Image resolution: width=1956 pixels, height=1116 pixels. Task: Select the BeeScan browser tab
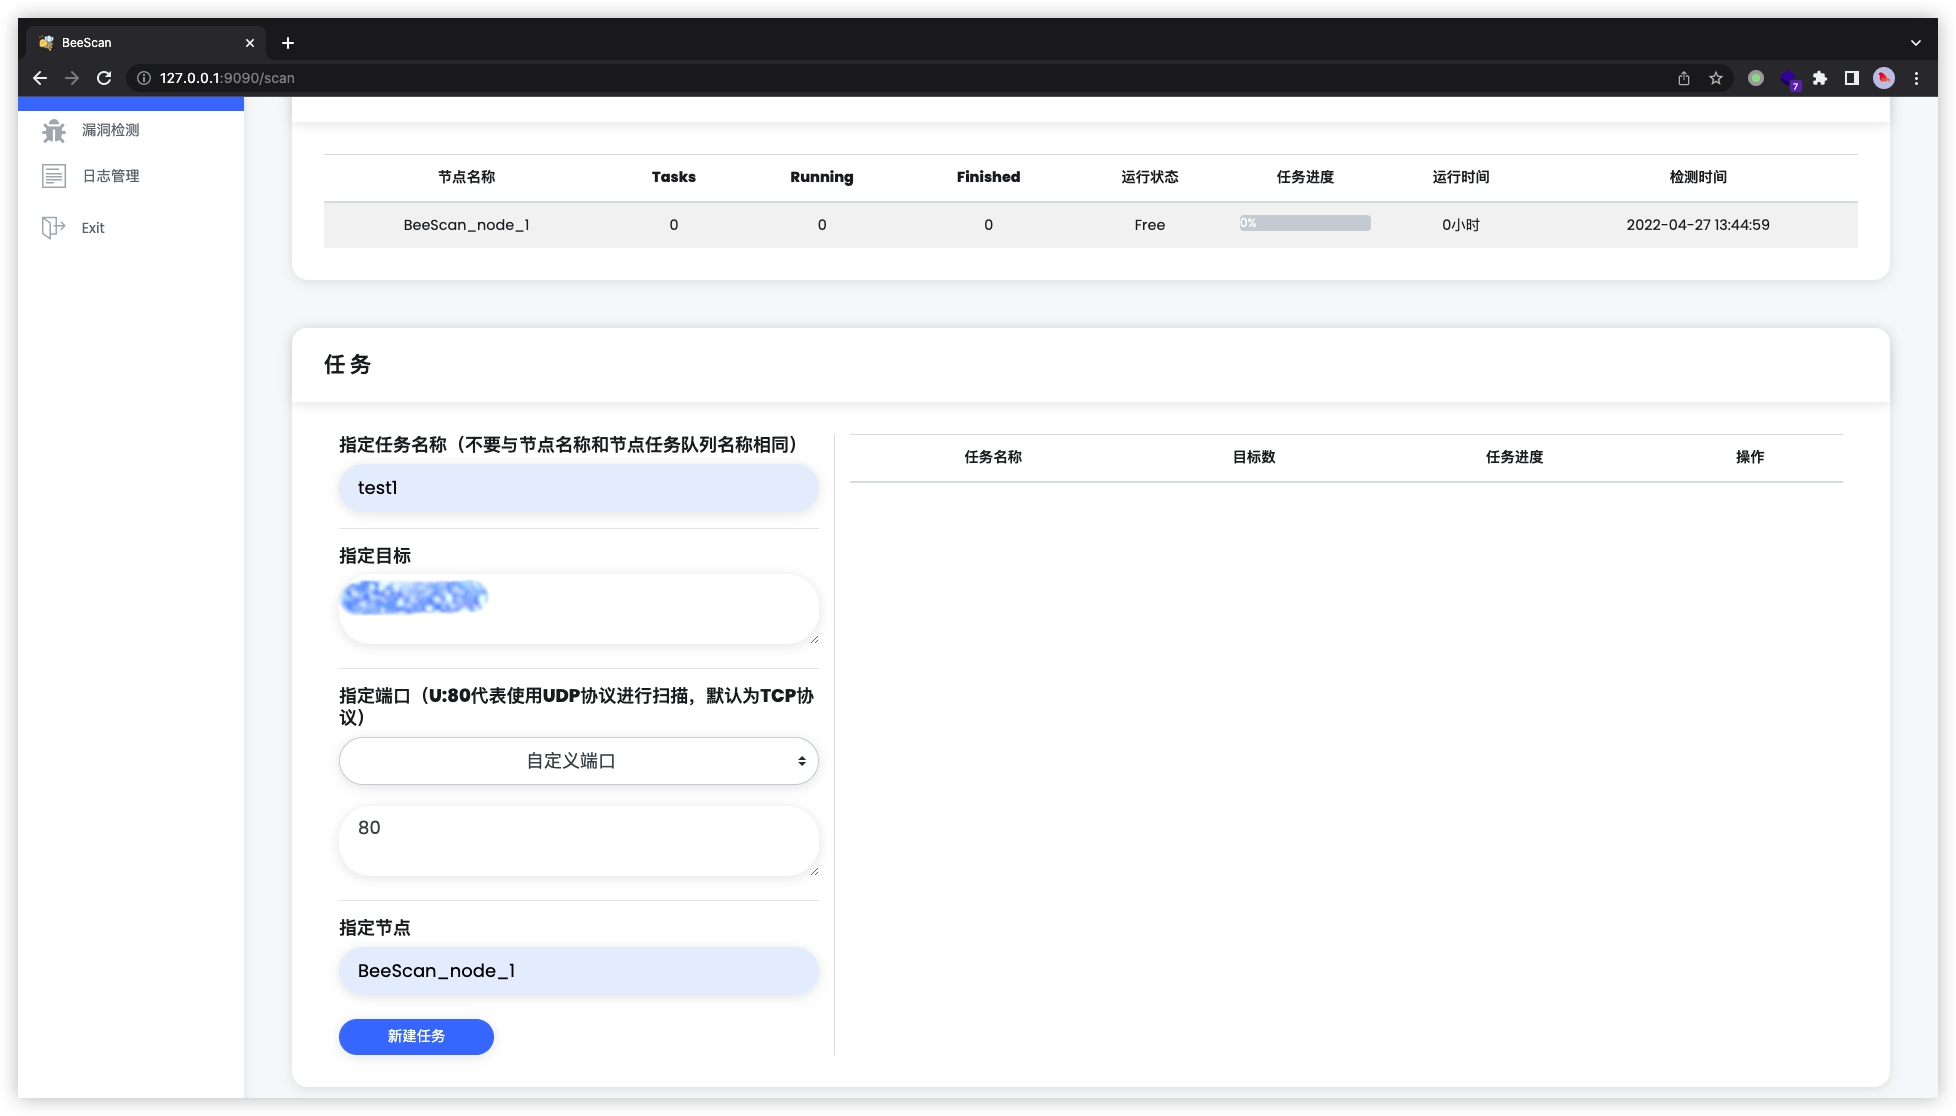coord(140,43)
